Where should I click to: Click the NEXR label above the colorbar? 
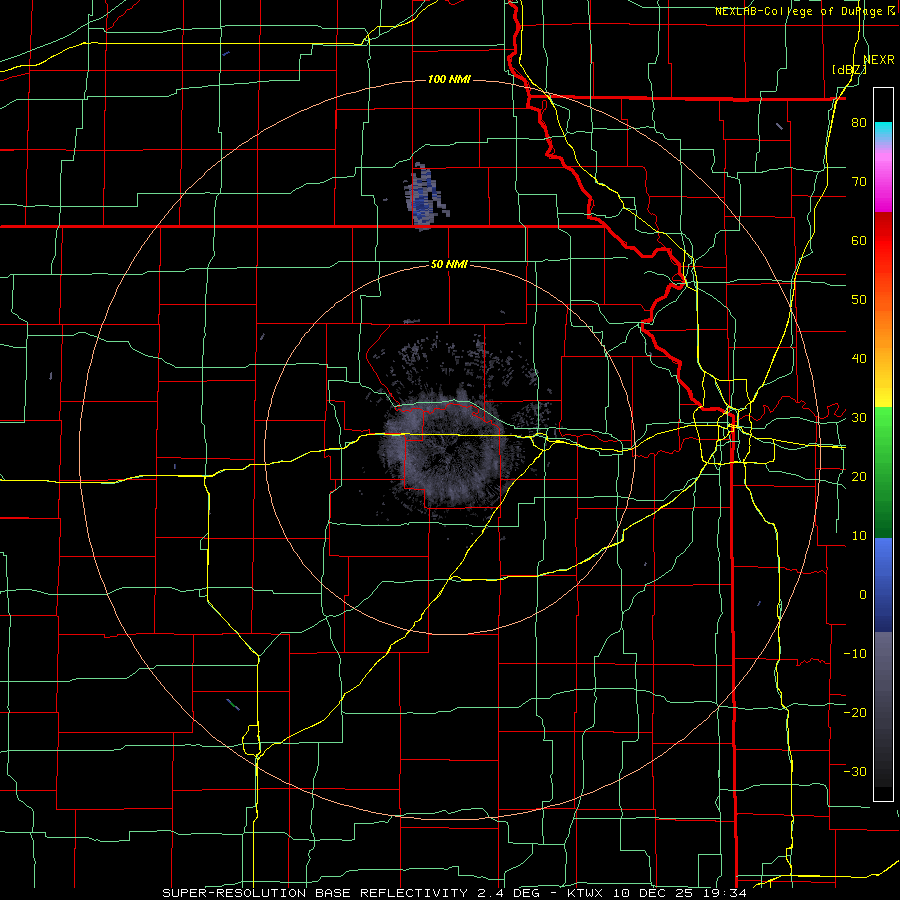[x=879, y=59]
